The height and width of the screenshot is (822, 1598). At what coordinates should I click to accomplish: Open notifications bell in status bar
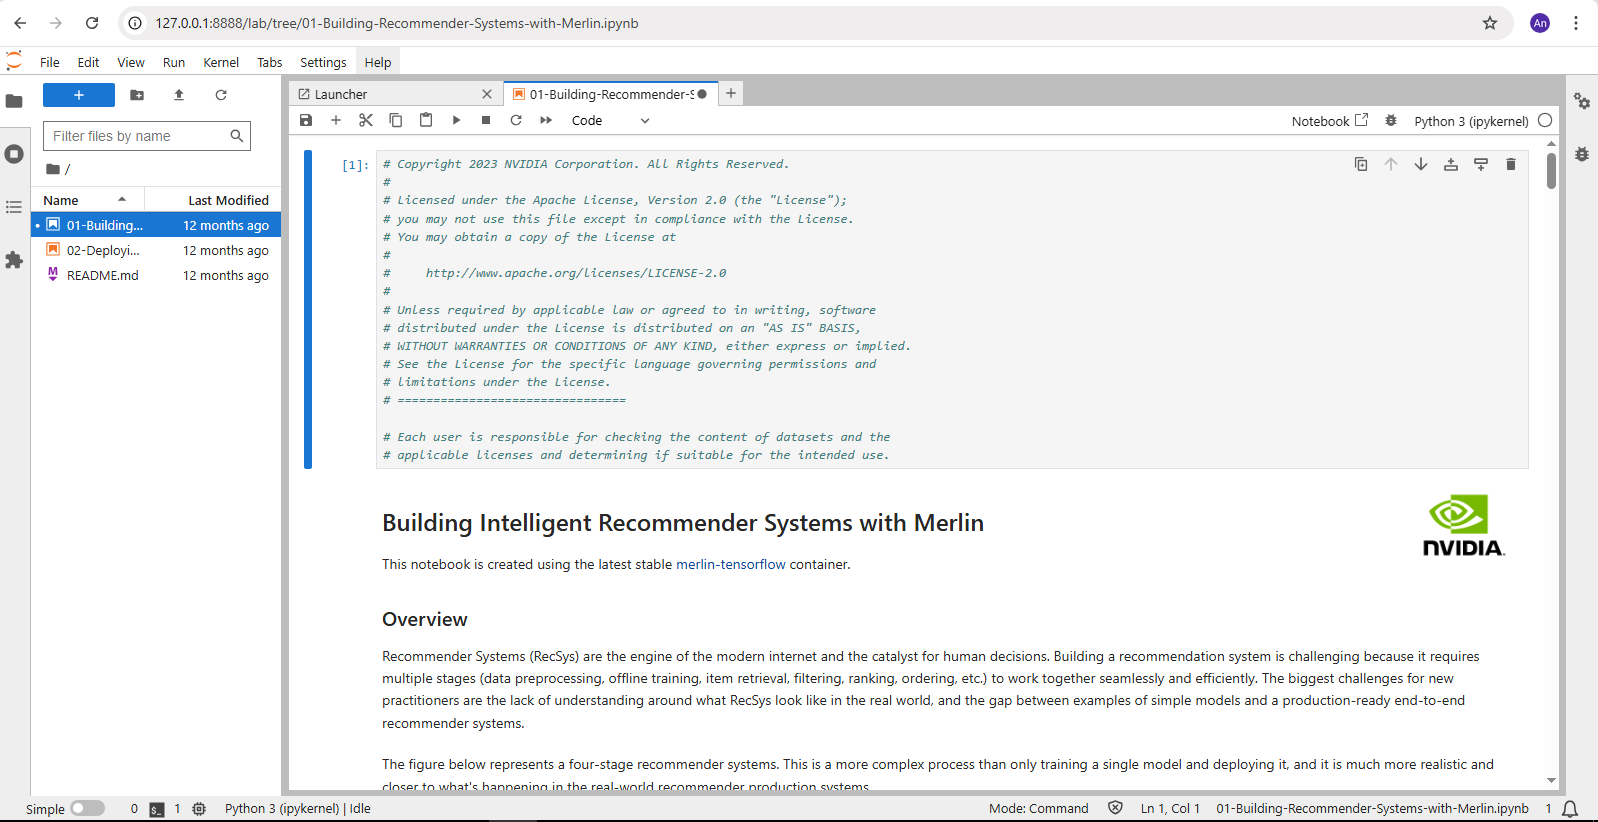point(1570,809)
